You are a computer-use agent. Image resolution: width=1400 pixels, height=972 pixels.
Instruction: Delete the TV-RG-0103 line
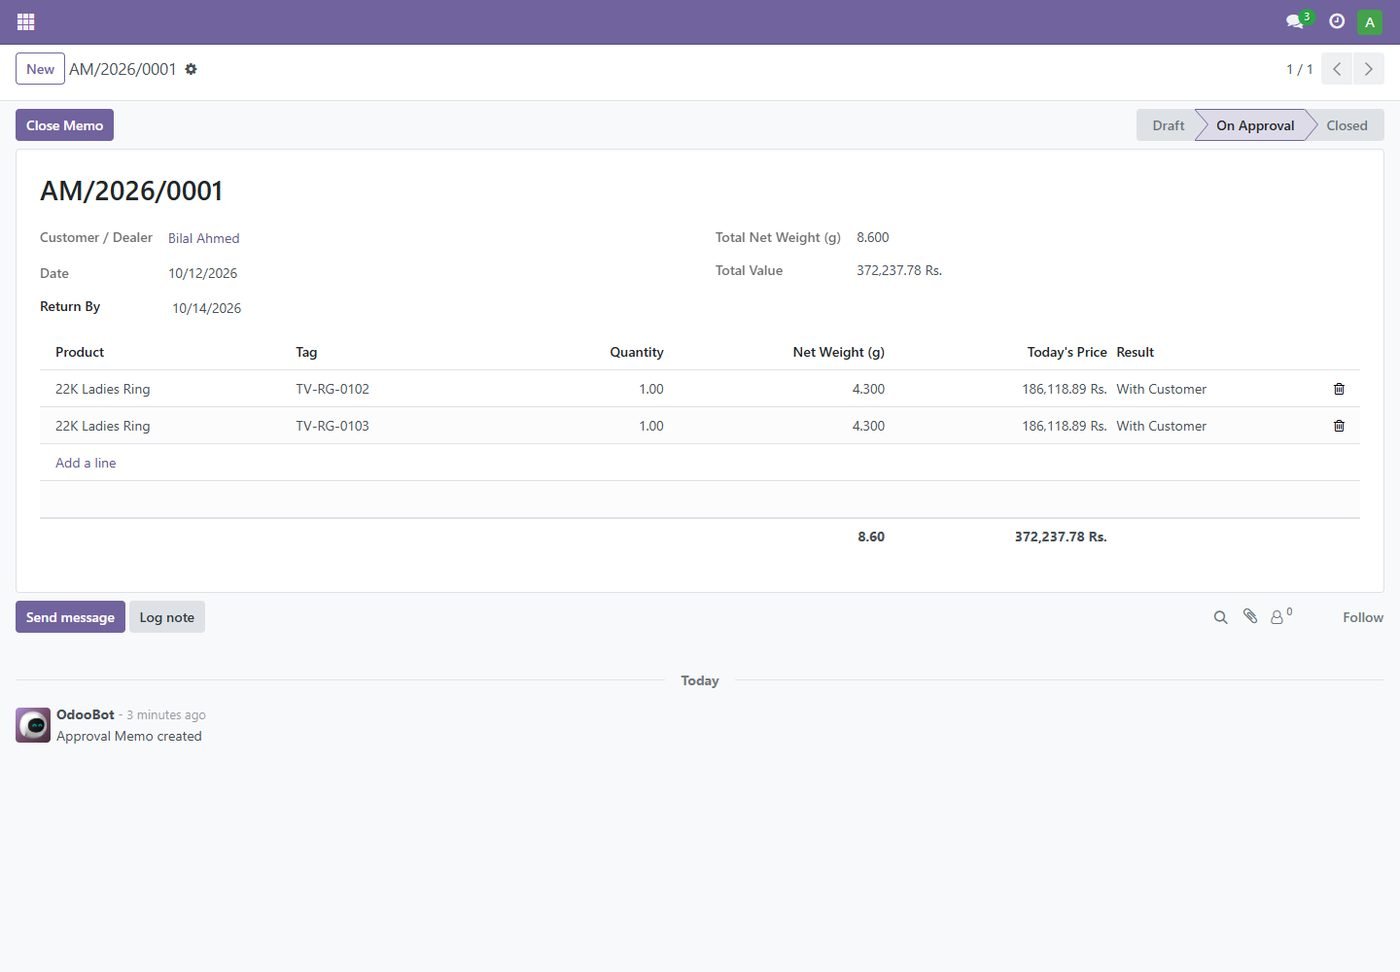tap(1339, 426)
